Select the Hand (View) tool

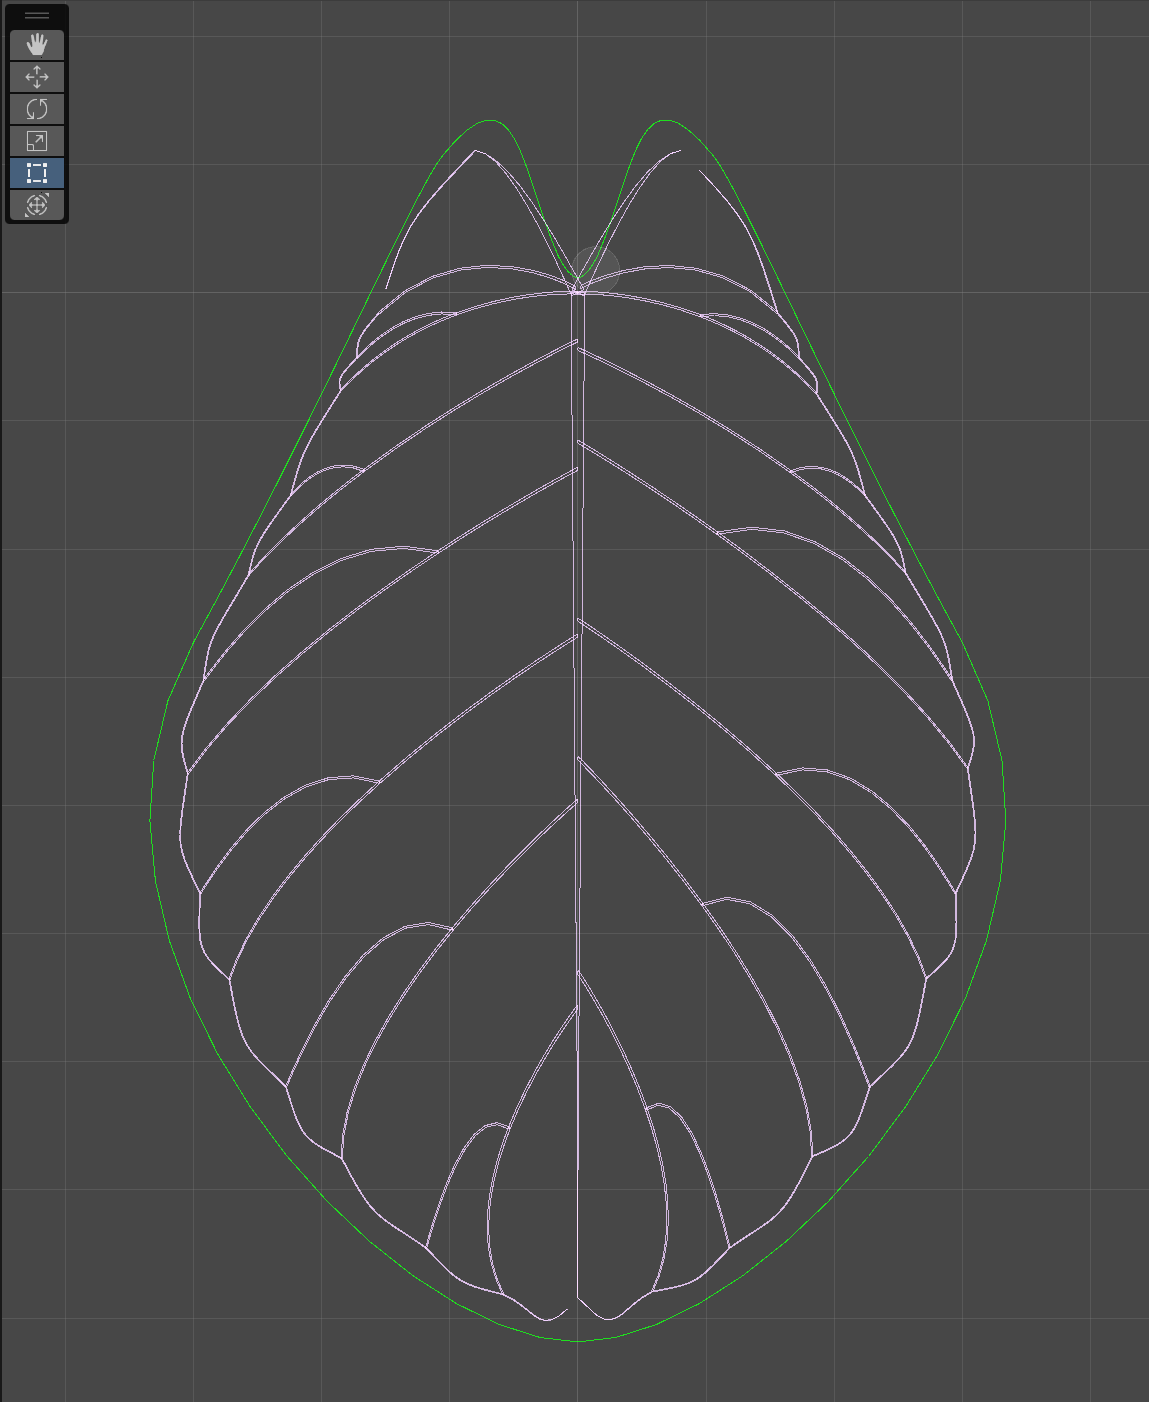coord(37,45)
